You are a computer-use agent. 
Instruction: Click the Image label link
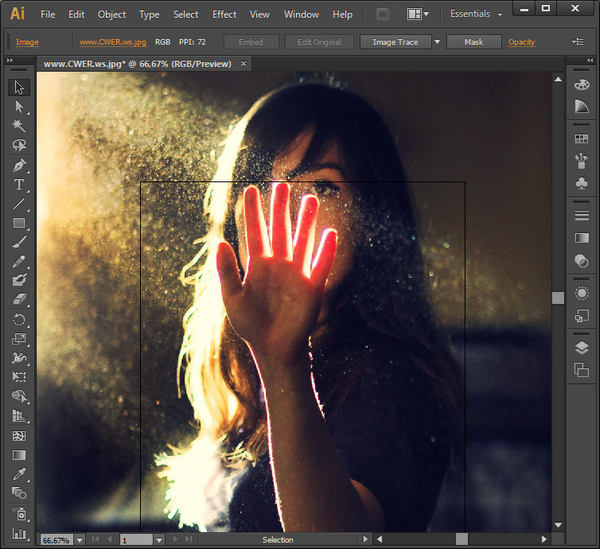coord(27,42)
